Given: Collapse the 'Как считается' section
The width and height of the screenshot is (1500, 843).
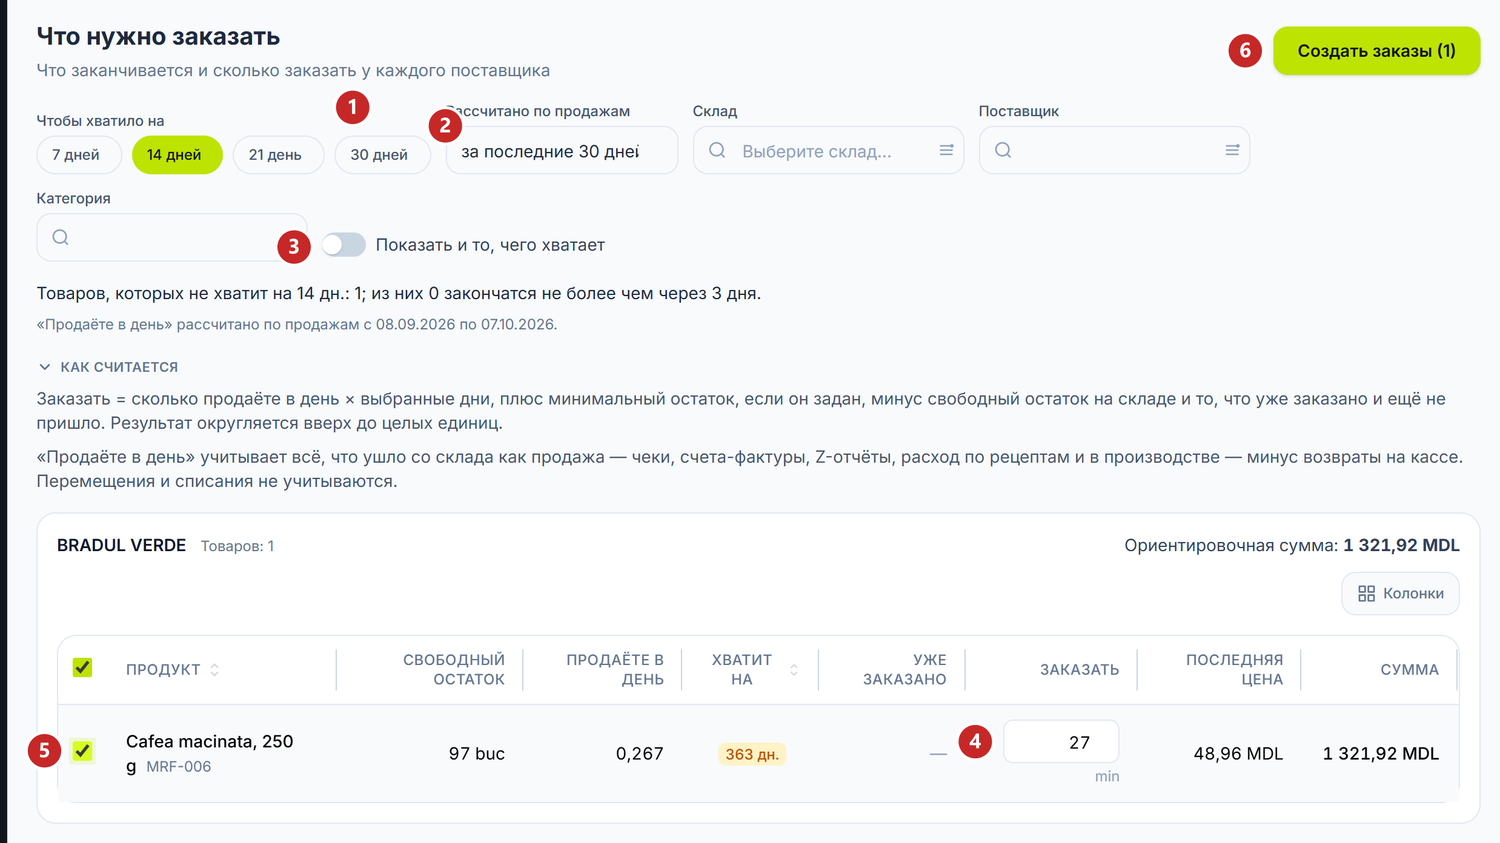Looking at the screenshot, I should 108,367.
